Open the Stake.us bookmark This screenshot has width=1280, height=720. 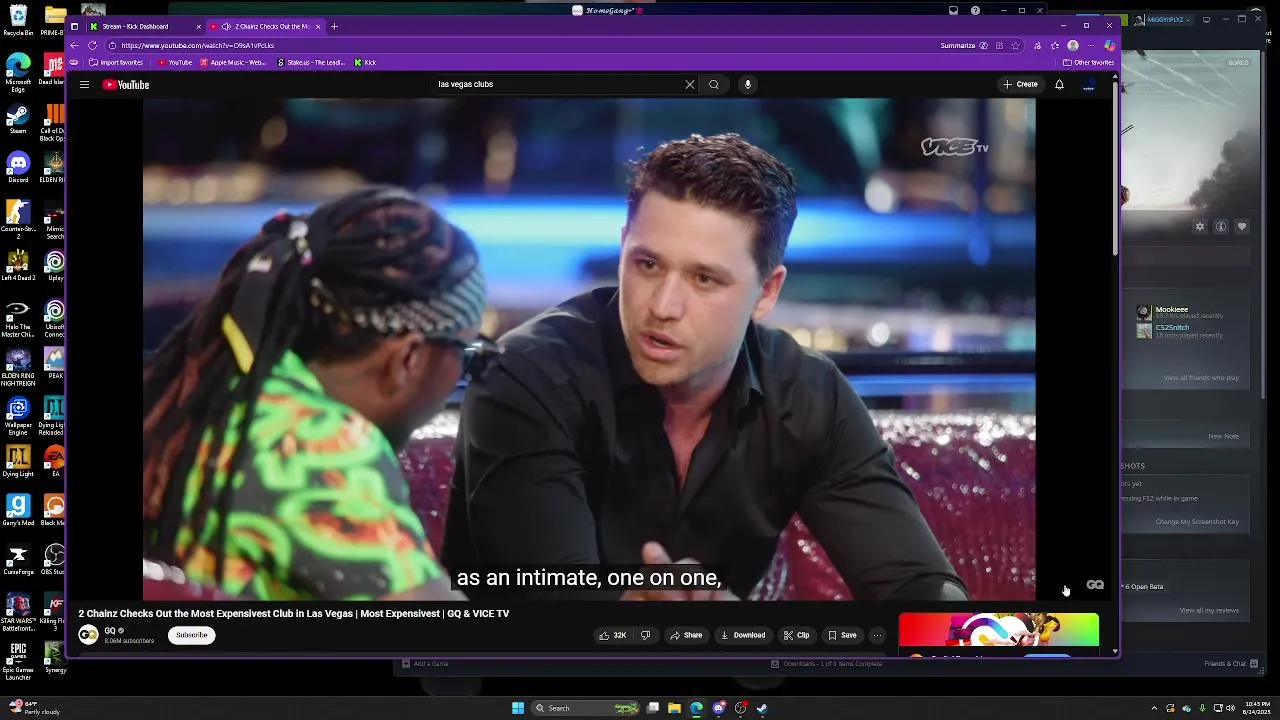(311, 62)
